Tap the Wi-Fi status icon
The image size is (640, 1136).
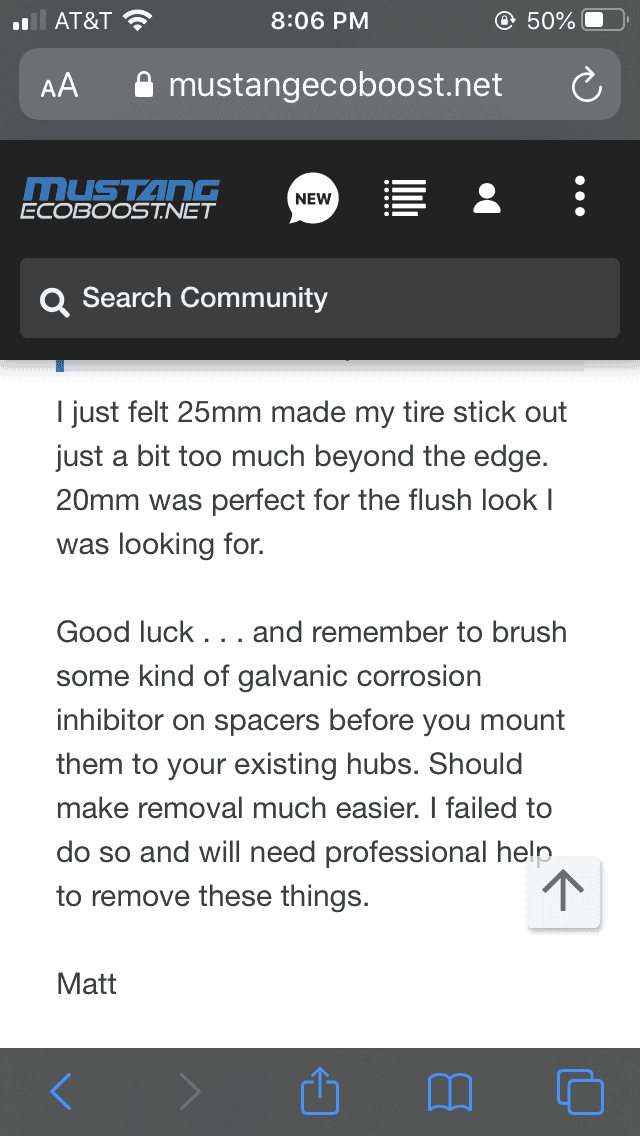coord(138,20)
